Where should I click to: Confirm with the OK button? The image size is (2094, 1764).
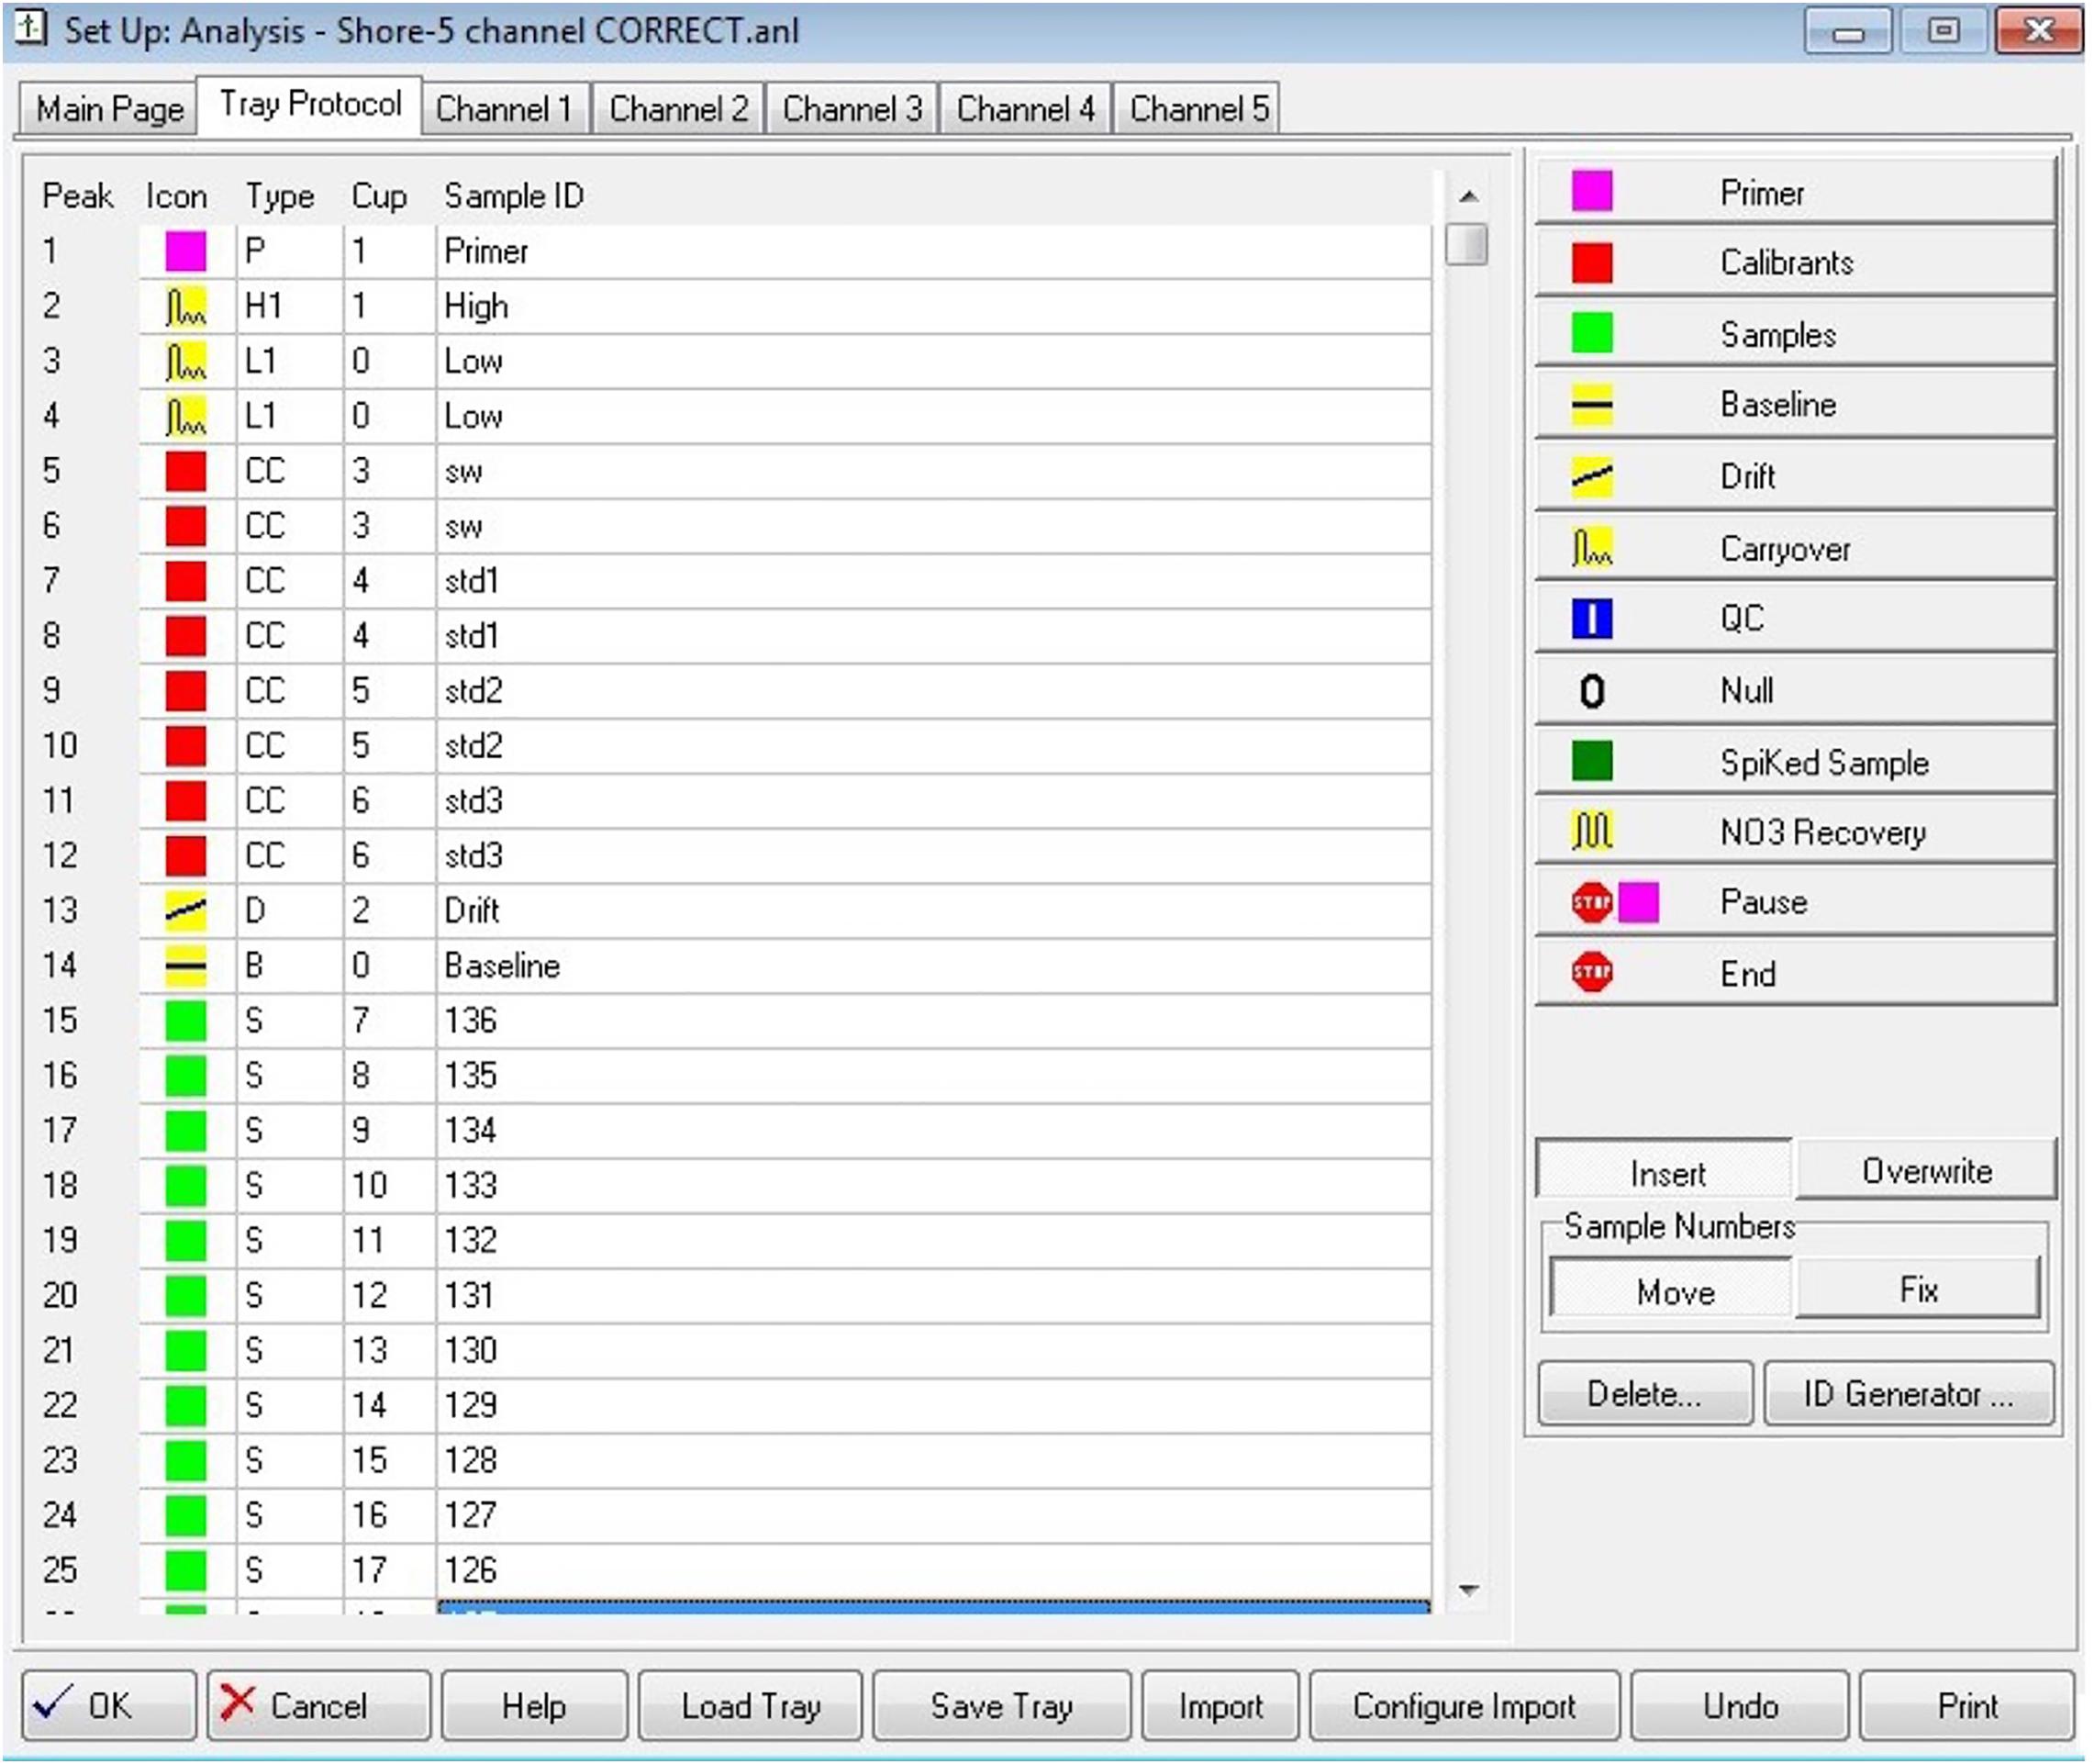(109, 1706)
